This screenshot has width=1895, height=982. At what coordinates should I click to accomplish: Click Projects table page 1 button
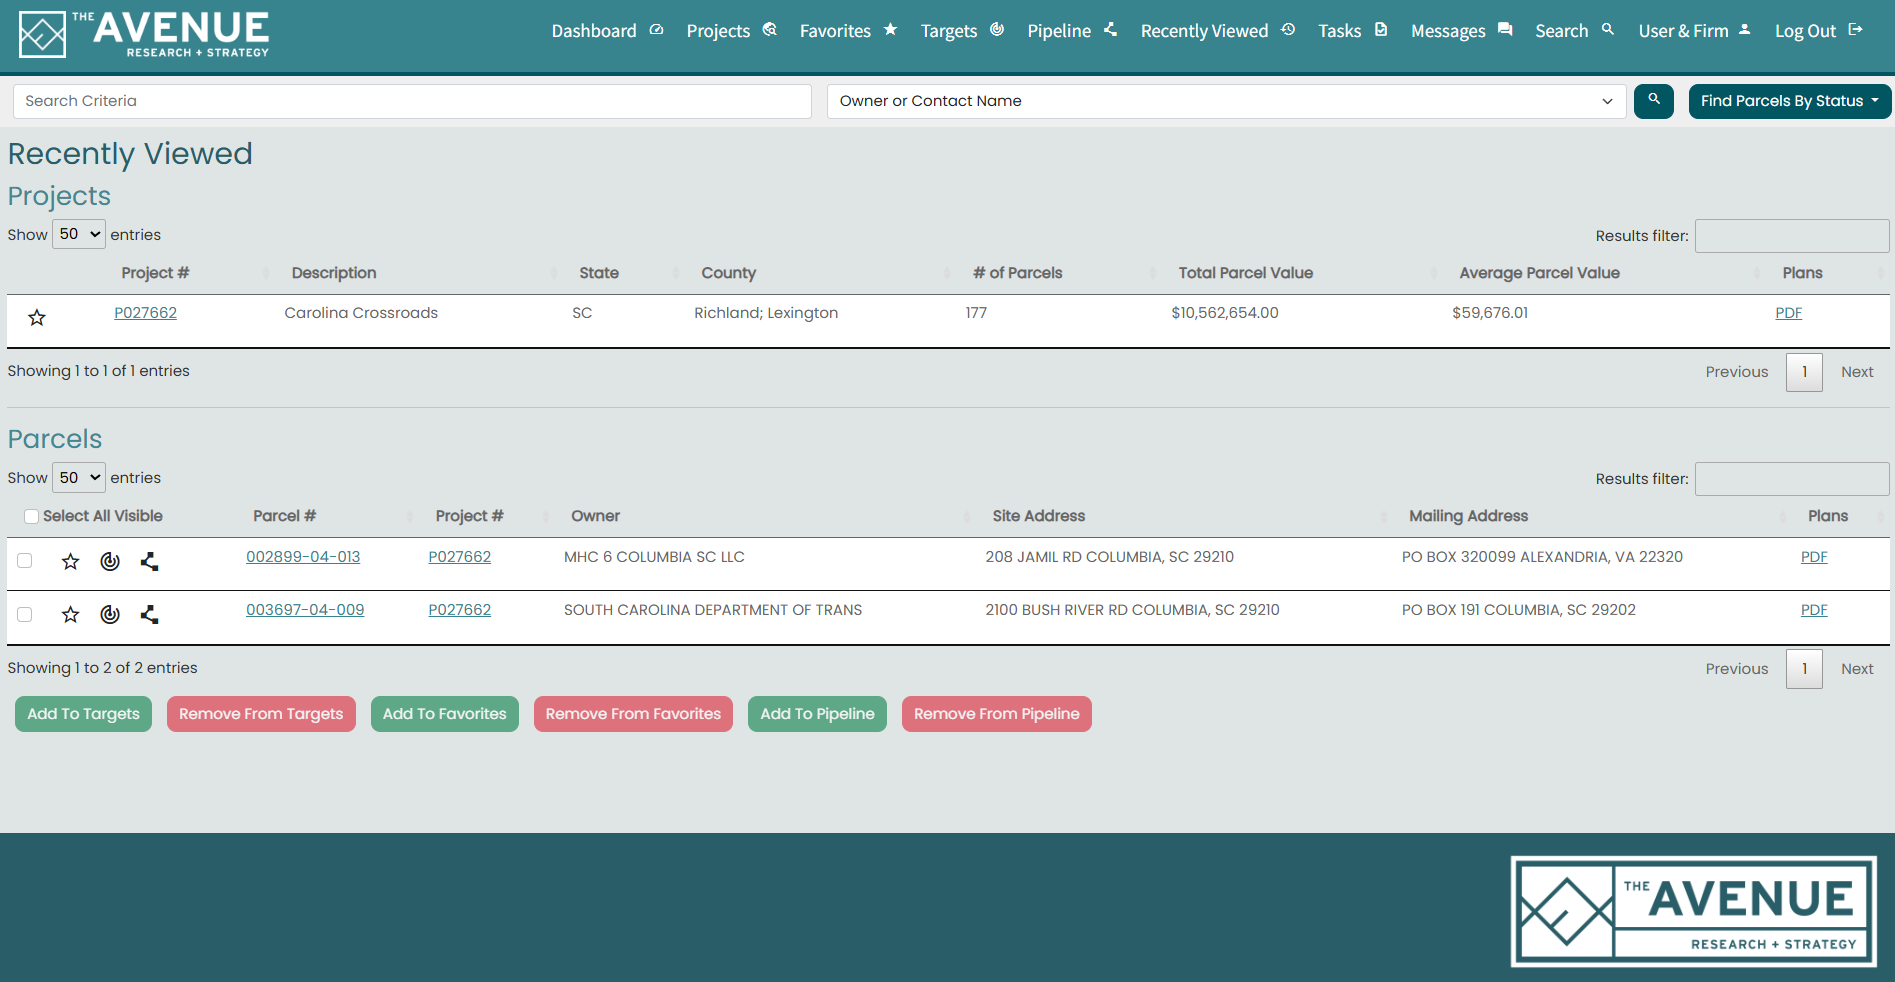[x=1804, y=372]
